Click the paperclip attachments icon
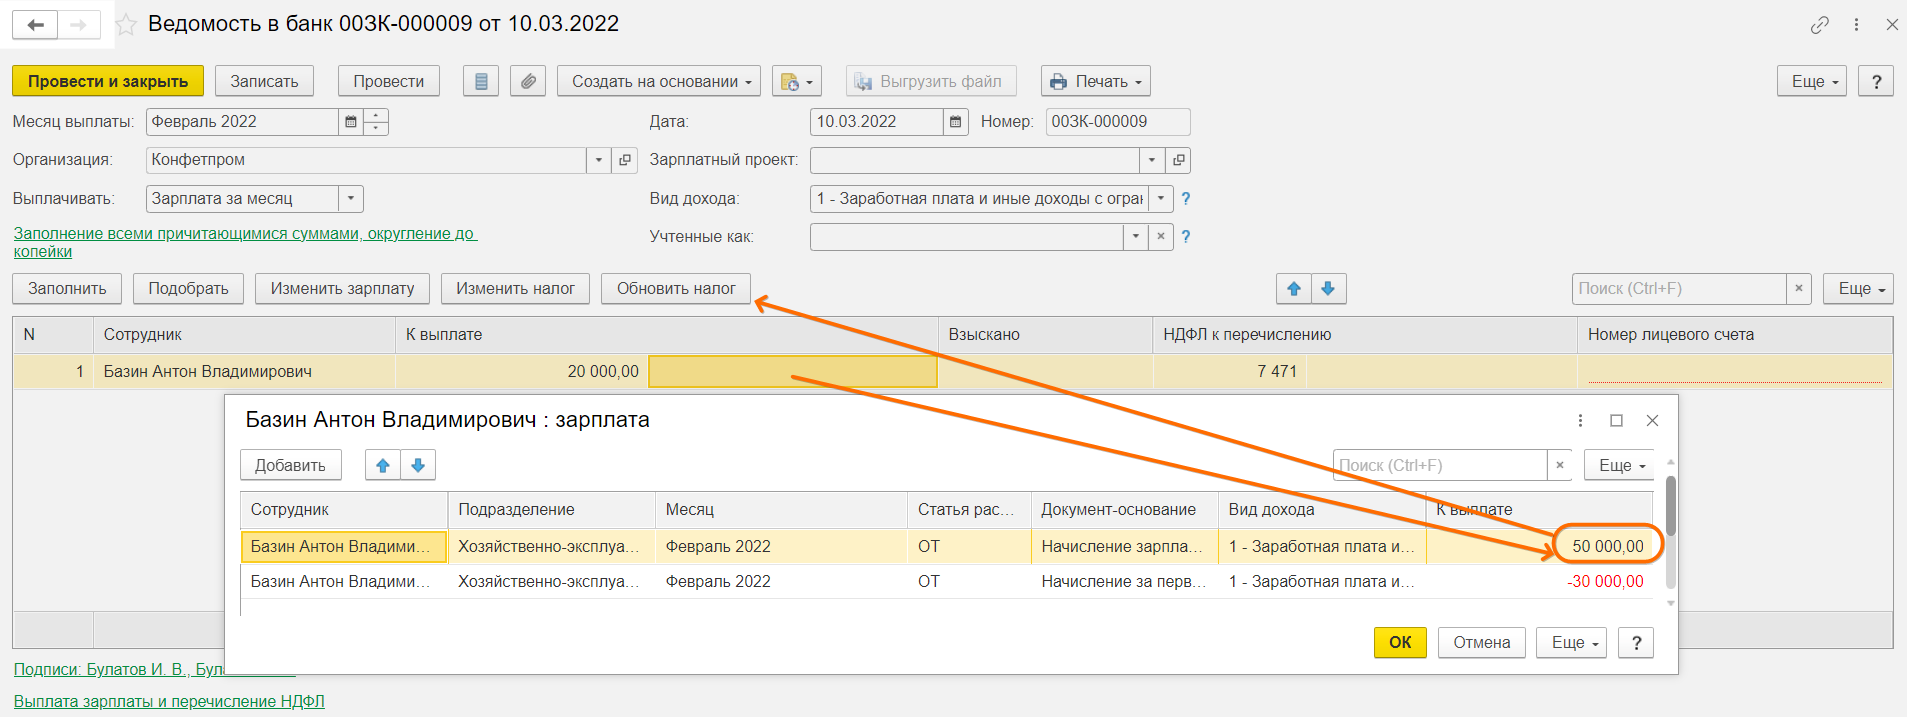The width and height of the screenshot is (1907, 717). point(528,82)
